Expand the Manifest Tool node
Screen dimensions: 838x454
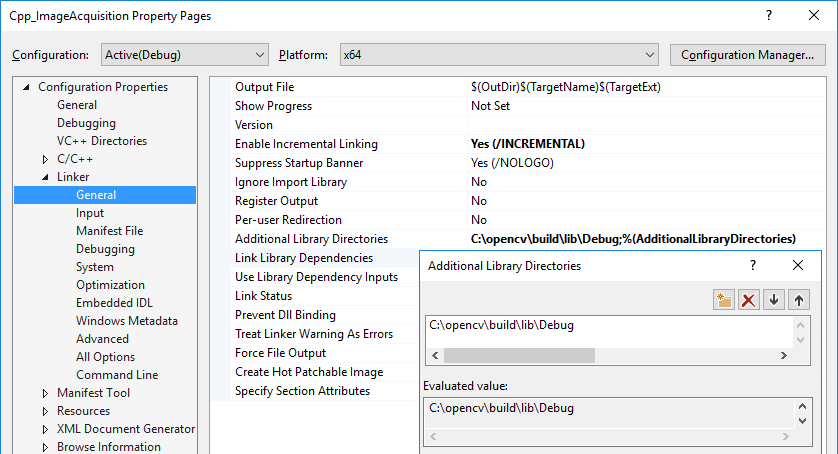coord(45,394)
